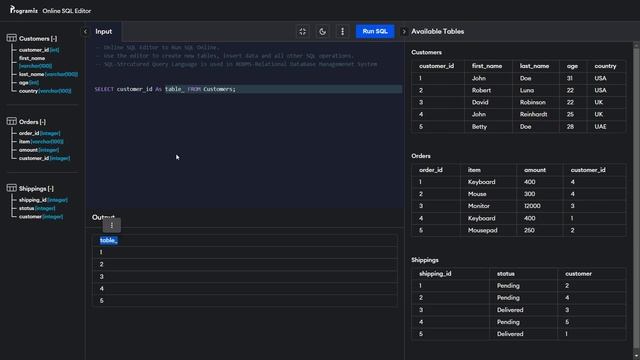Collapse the Customers table tree
The image size is (640, 360).
(x=54, y=39)
